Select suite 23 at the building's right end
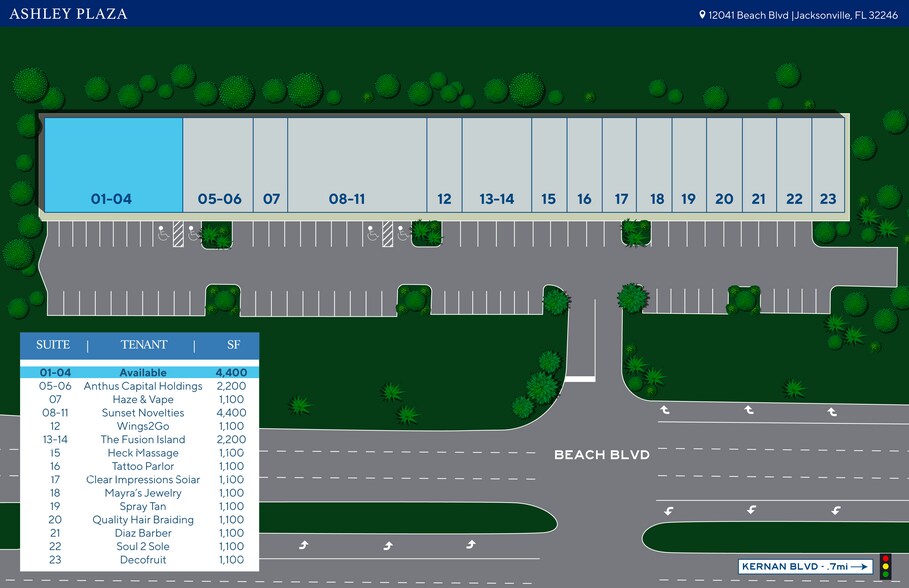The width and height of the screenshot is (909, 588). click(828, 165)
